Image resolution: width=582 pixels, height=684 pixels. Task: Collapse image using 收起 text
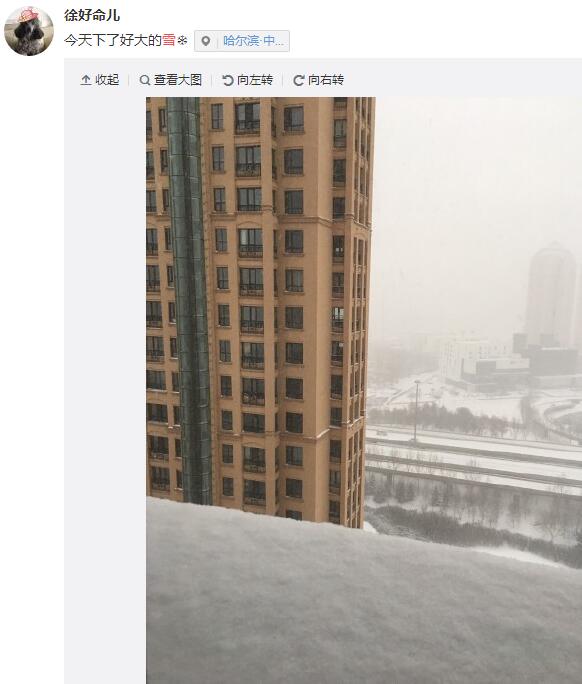click(107, 80)
